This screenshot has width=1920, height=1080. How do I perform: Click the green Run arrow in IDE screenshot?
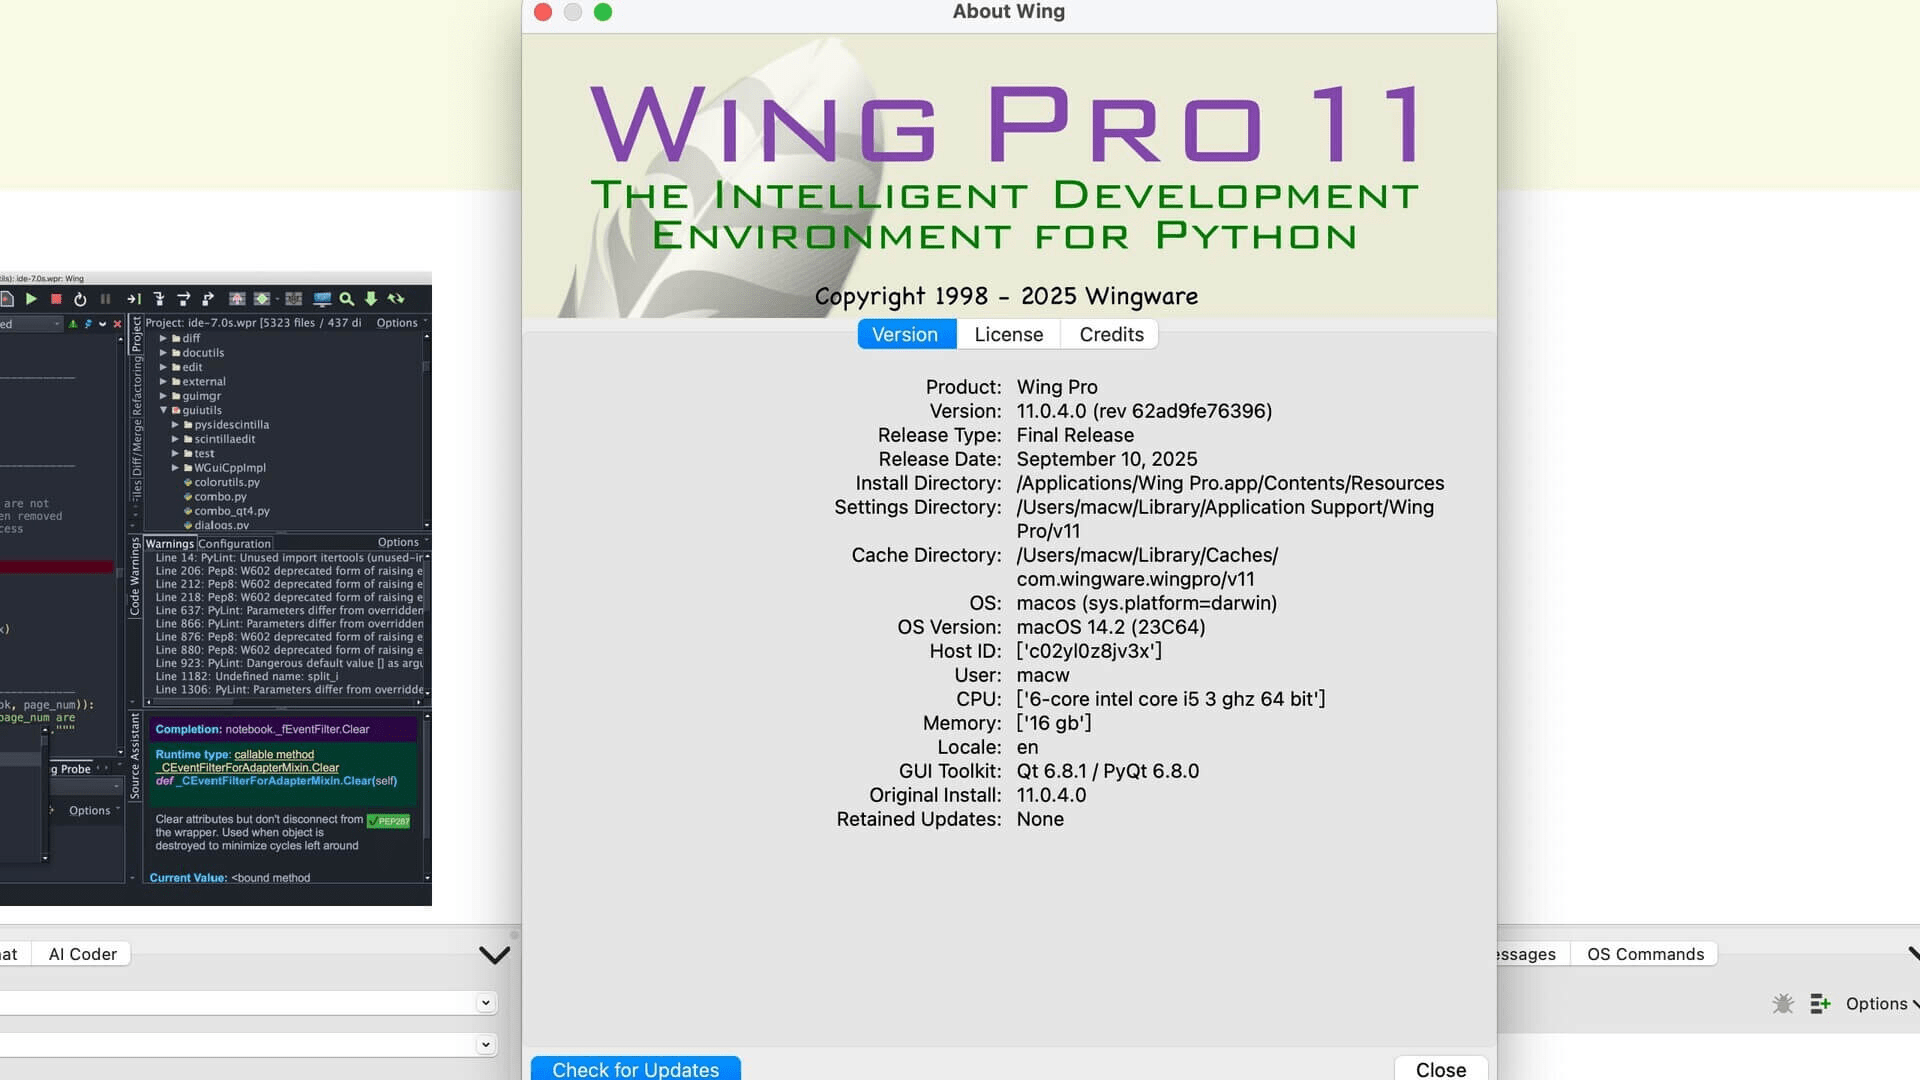click(31, 299)
